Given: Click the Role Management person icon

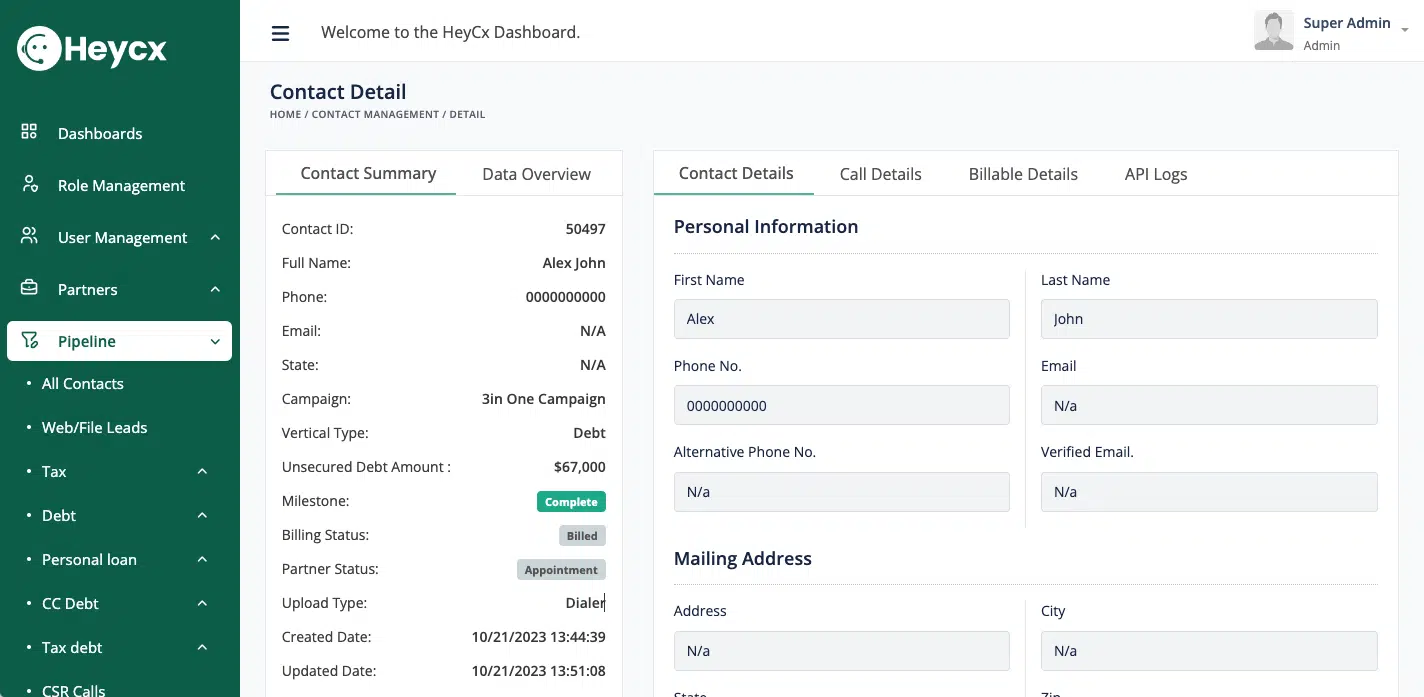Looking at the screenshot, I should pyautogui.click(x=29, y=185).
